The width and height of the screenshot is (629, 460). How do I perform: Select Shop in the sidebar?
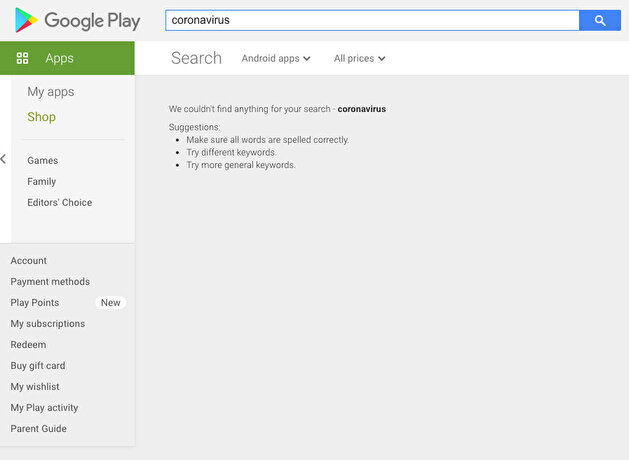[x=42, y=117]
